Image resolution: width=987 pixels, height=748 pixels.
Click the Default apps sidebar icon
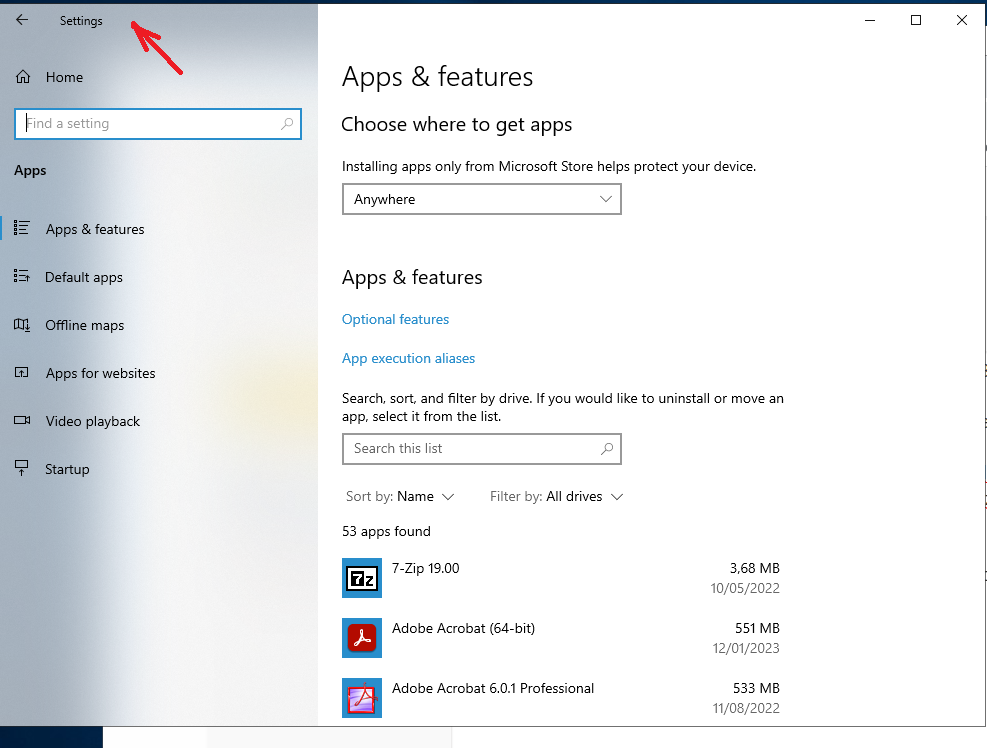[x=22, y=277]
